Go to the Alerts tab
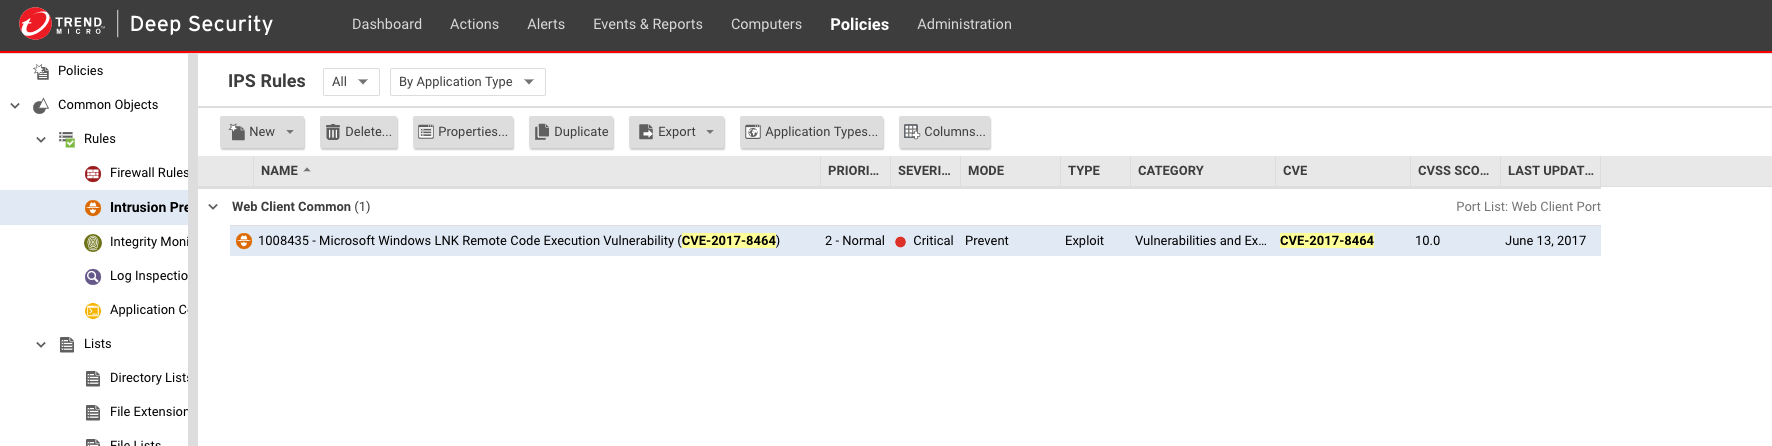1772x446 pixels. 546,24
